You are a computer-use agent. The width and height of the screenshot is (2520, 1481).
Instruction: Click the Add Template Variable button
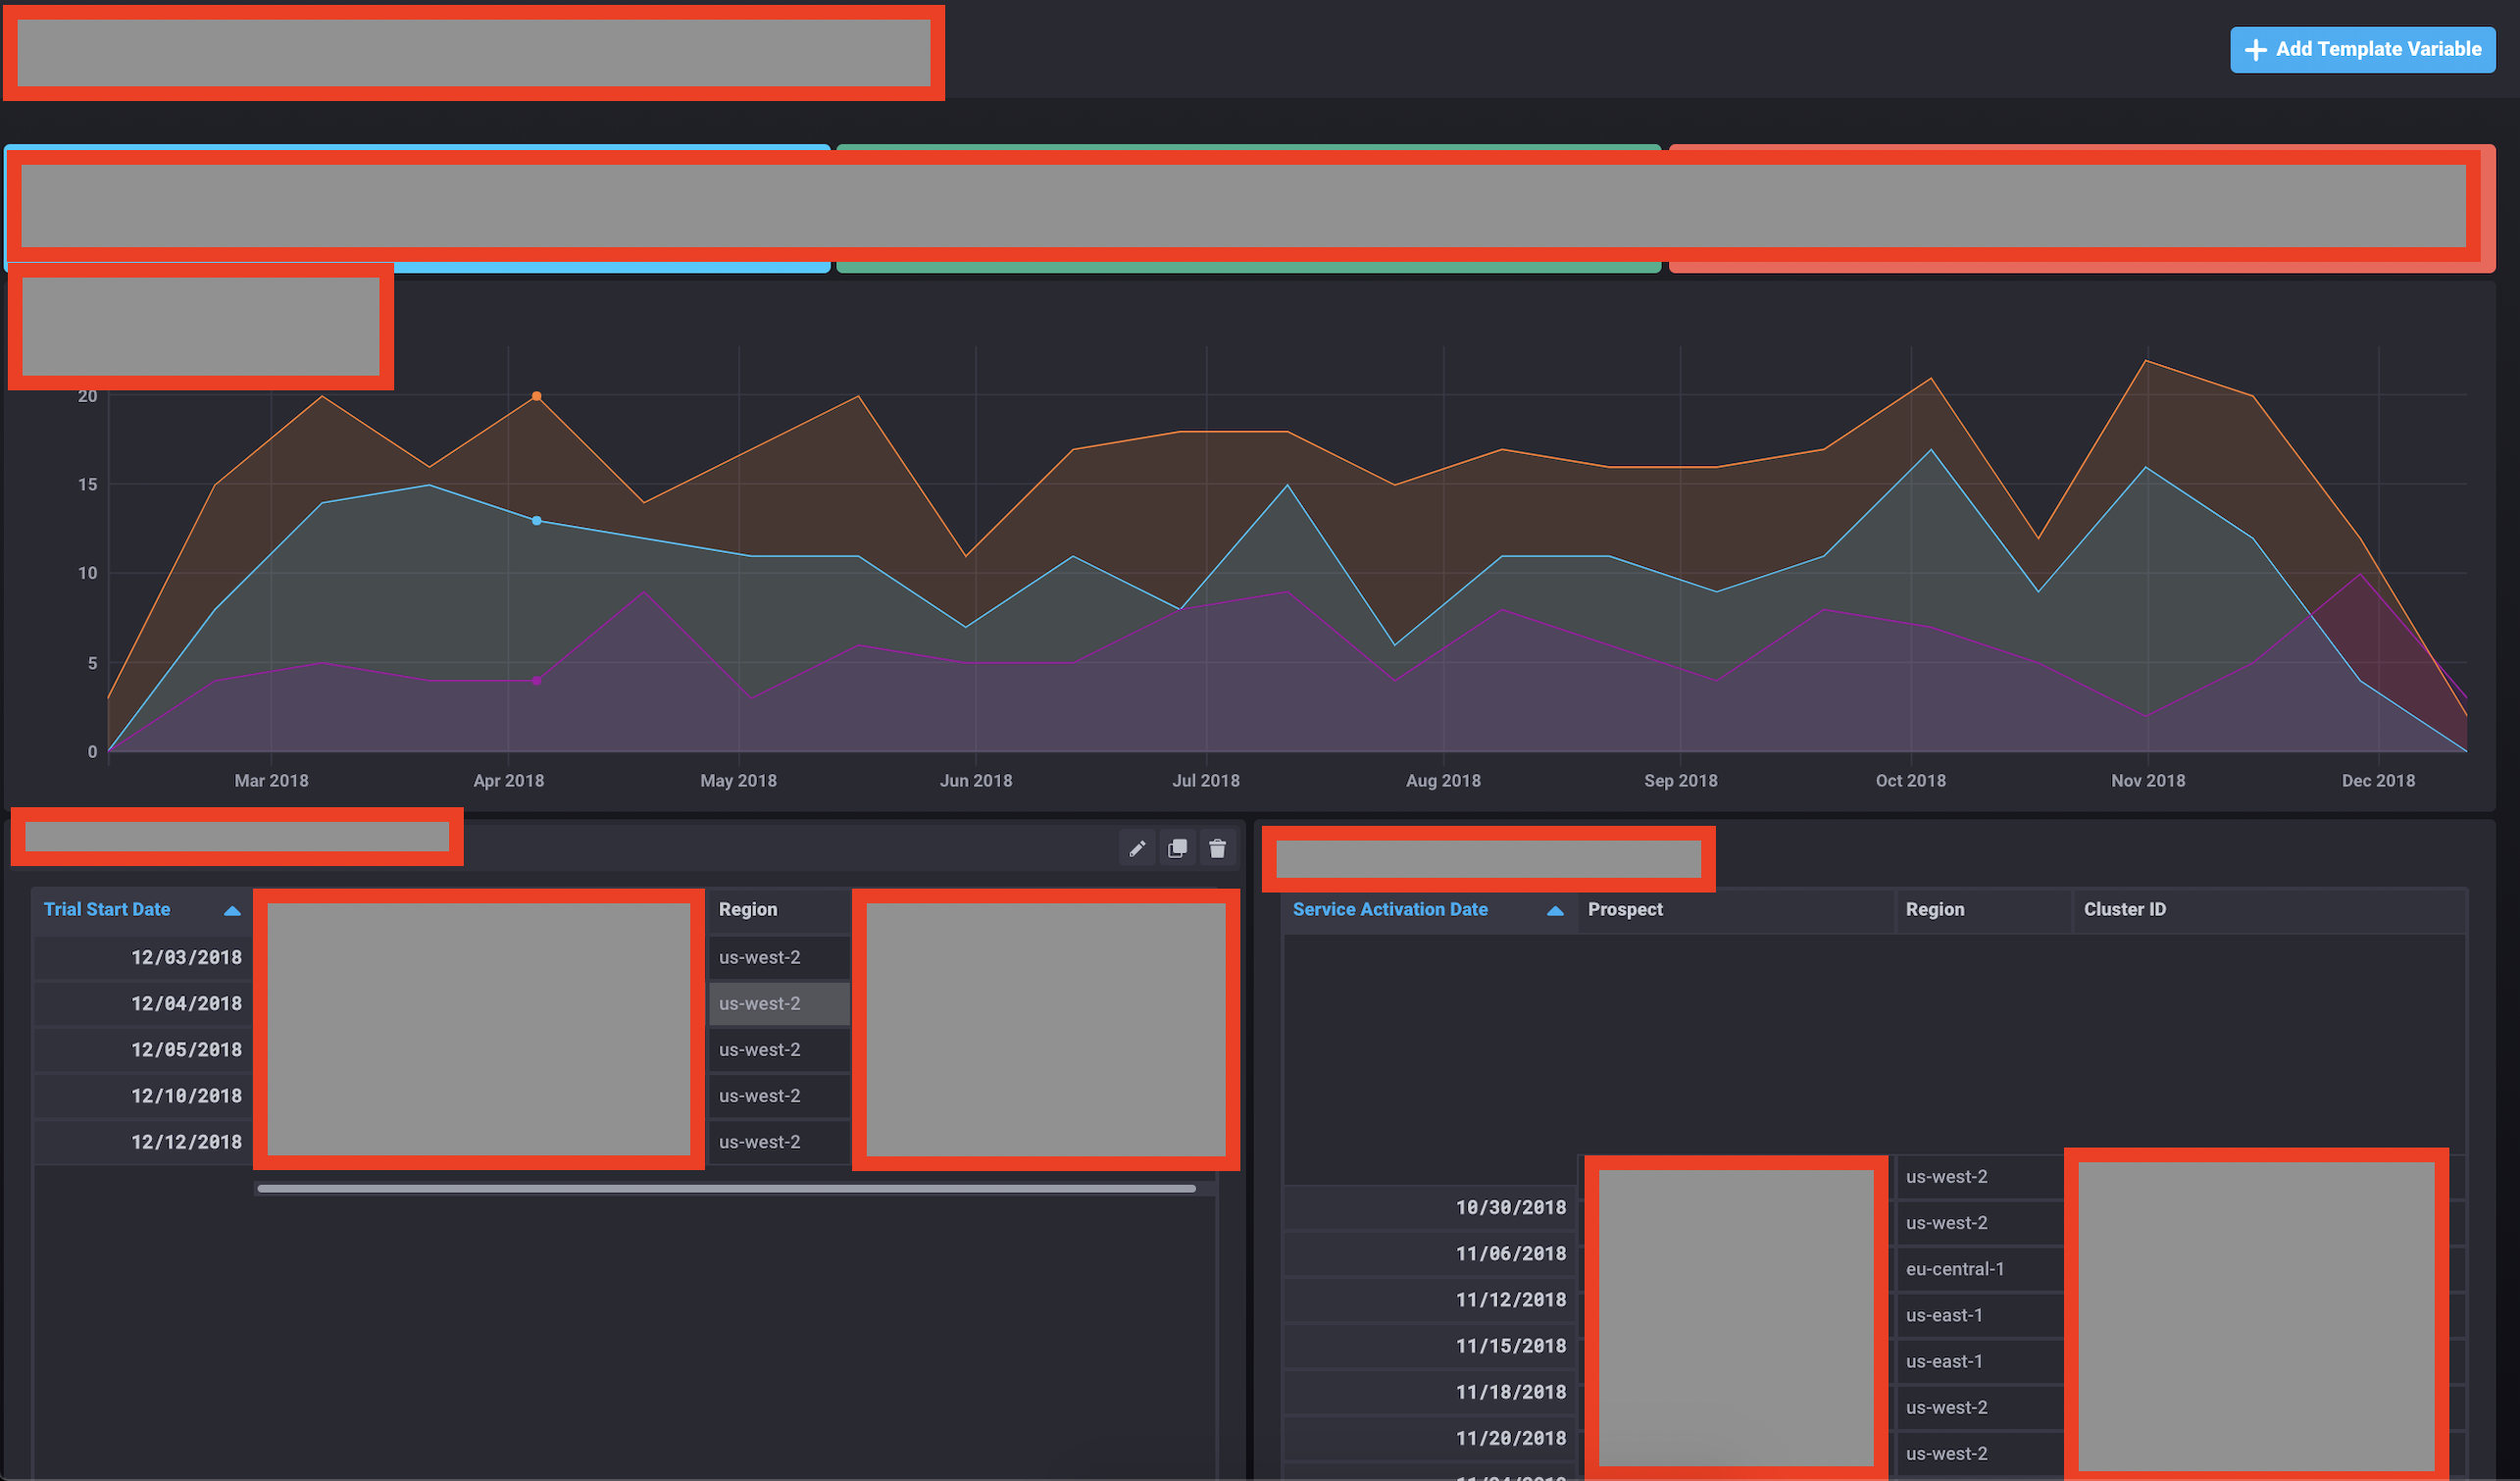click(2362, 49)
